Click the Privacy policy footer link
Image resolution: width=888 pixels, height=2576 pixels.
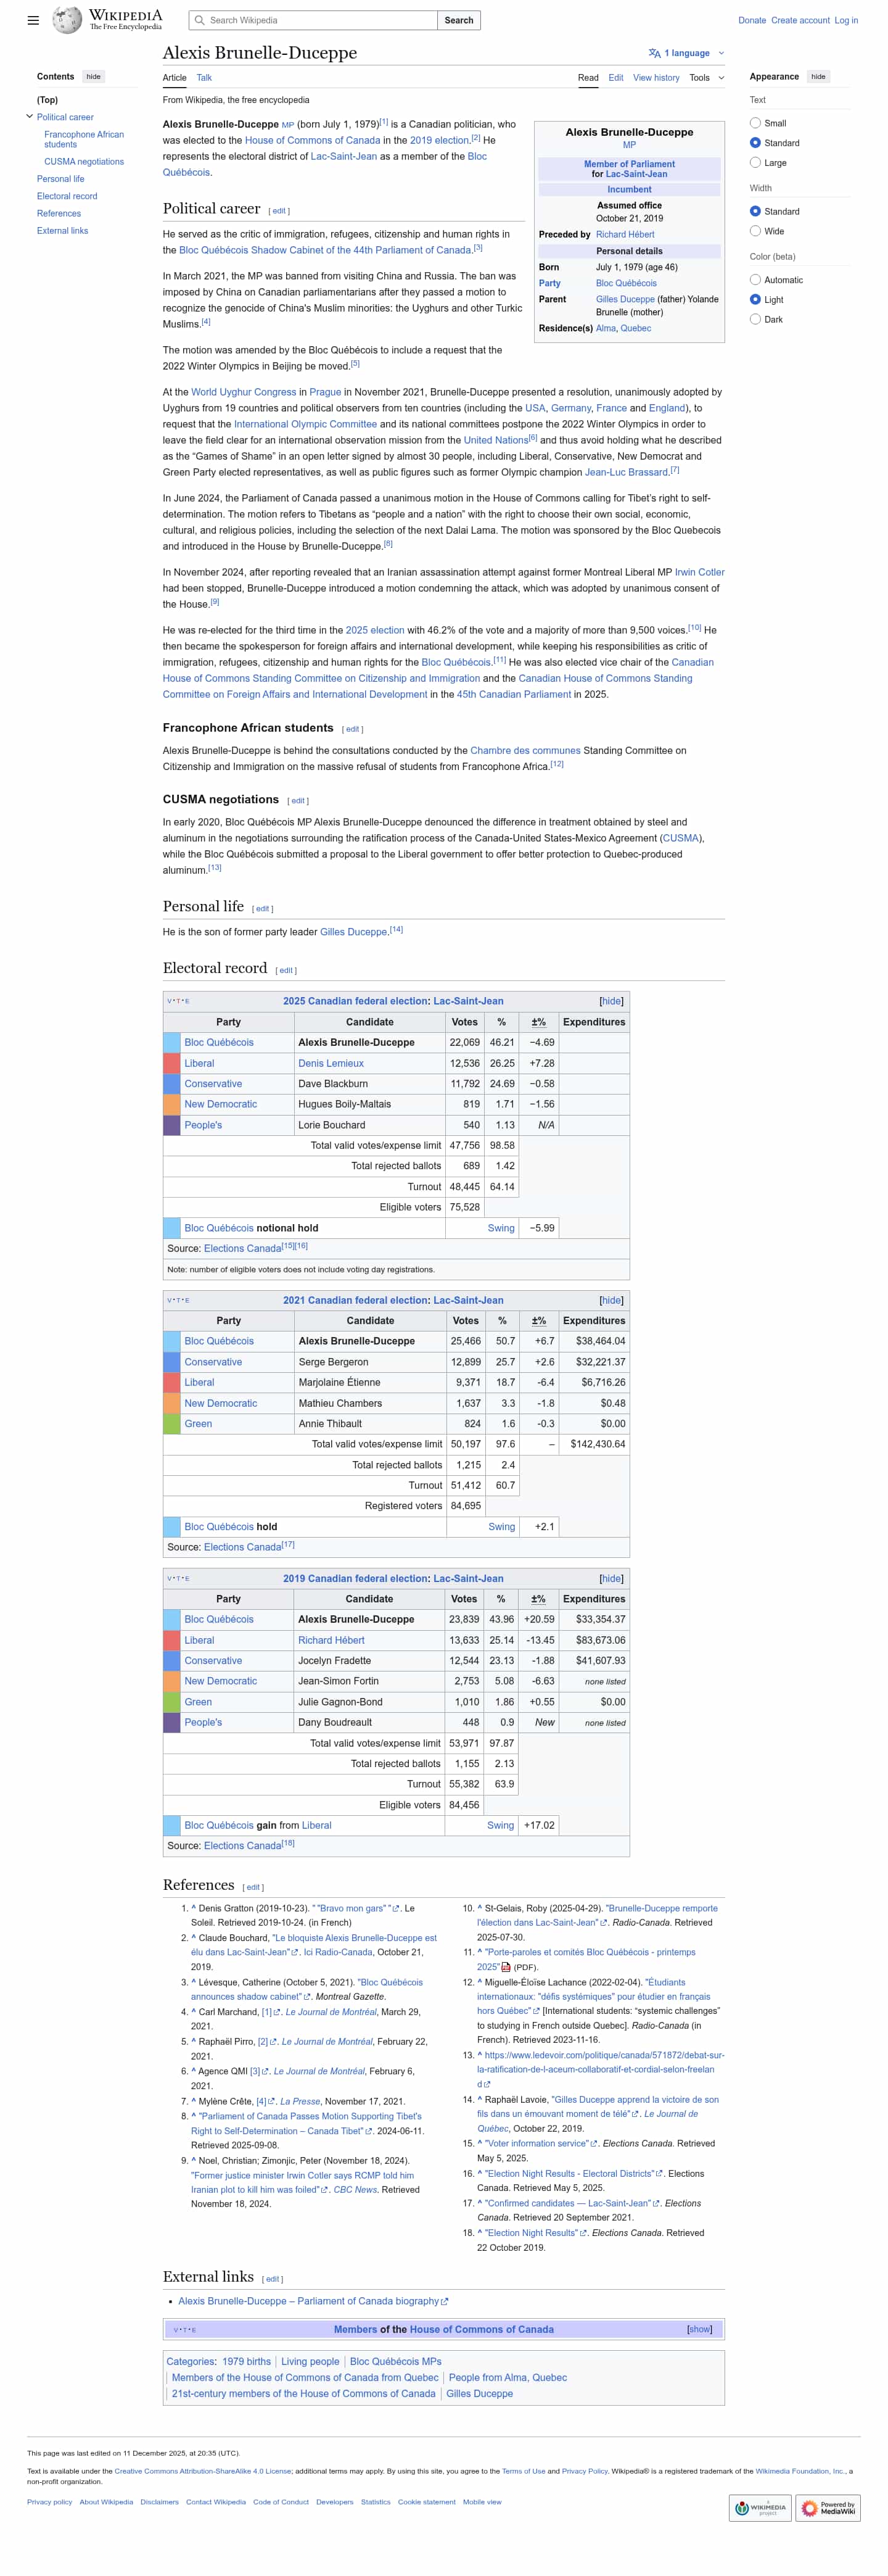click(x=49, y=2502)
